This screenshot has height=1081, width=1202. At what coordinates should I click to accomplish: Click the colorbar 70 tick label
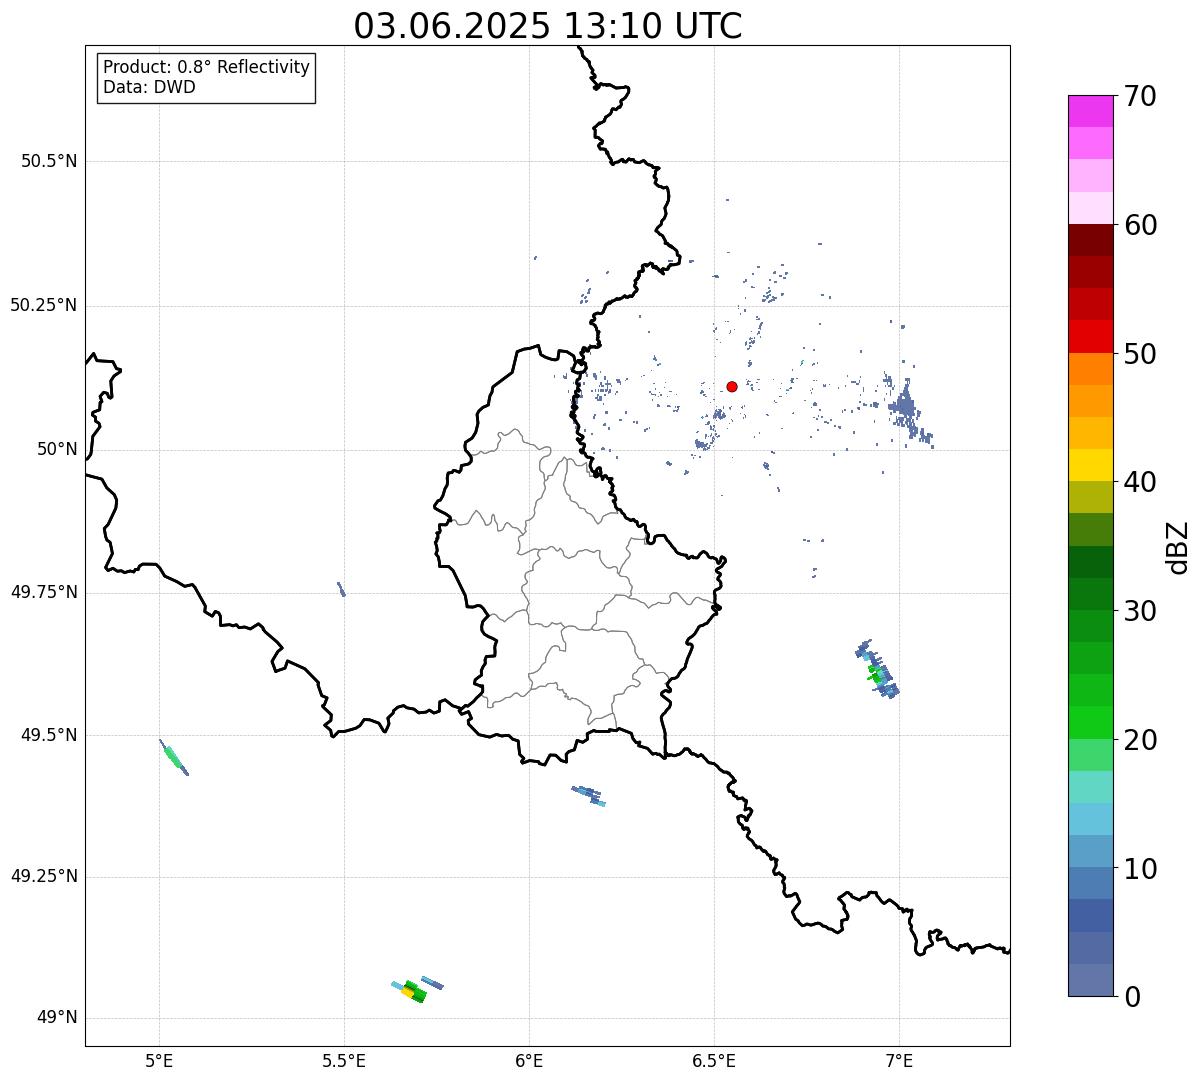coord(1140,96)
